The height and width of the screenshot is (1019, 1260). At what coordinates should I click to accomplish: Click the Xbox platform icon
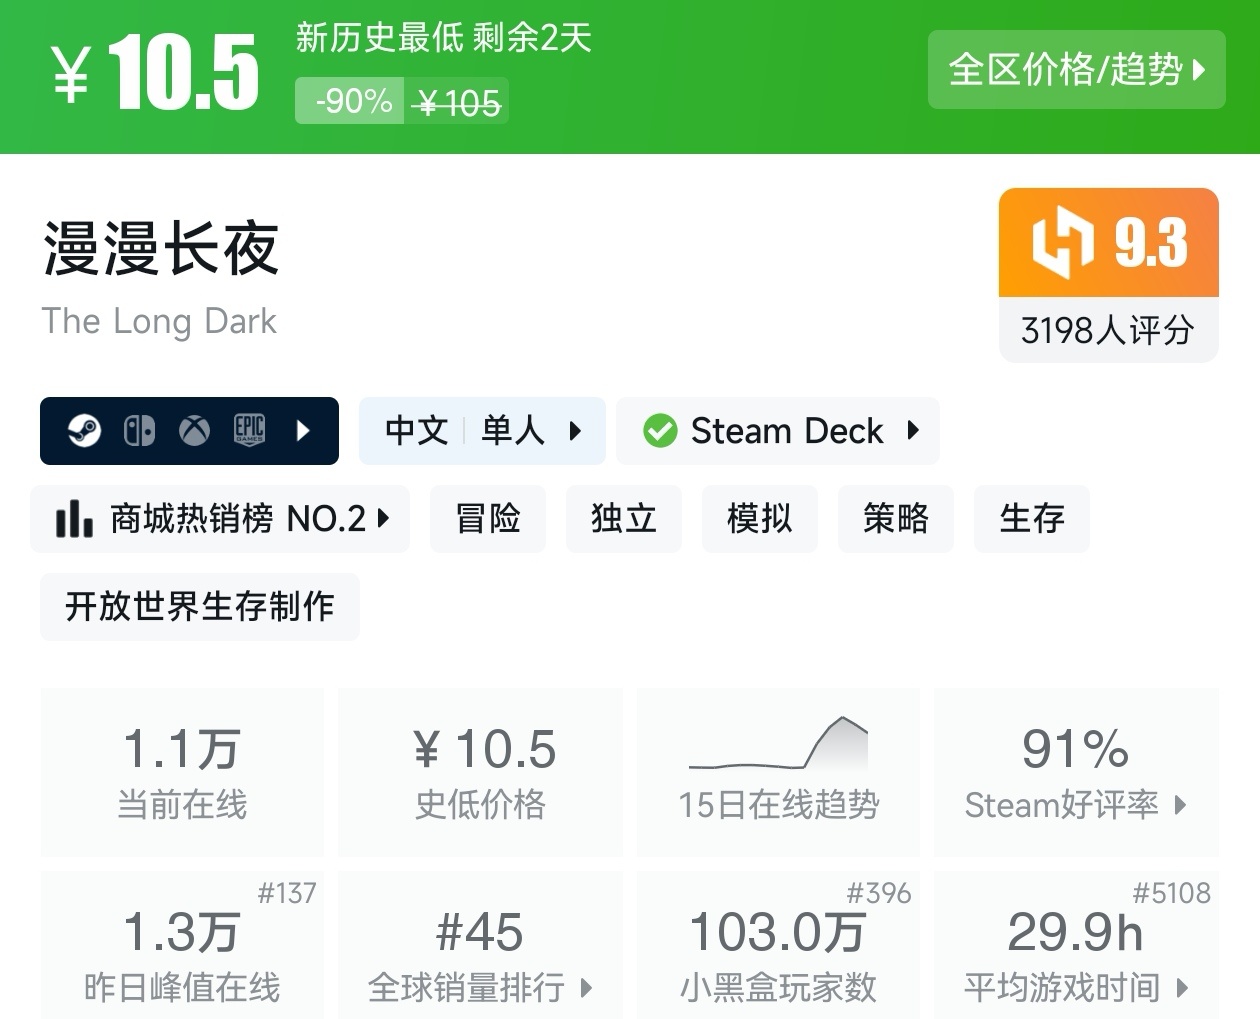point(194,431)
